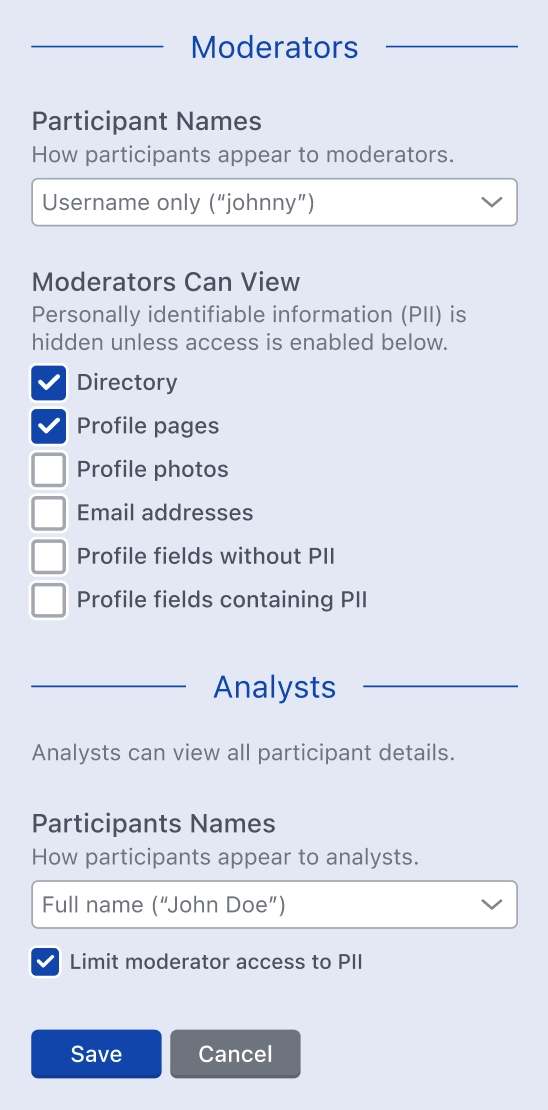548x1110 pixels.
Task: Click chevron arrow on analysts' names dropdown
Action: 491,905
